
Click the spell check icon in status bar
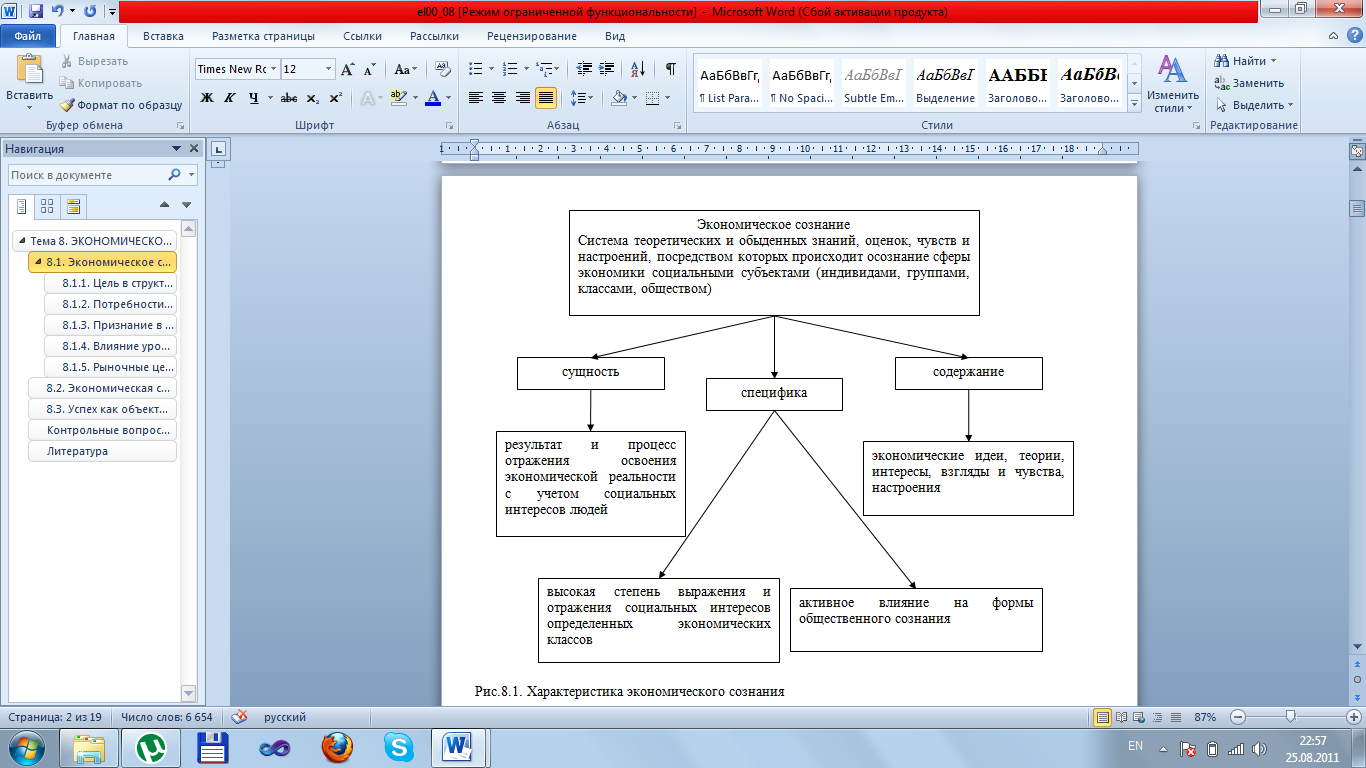tap(239, 717)
